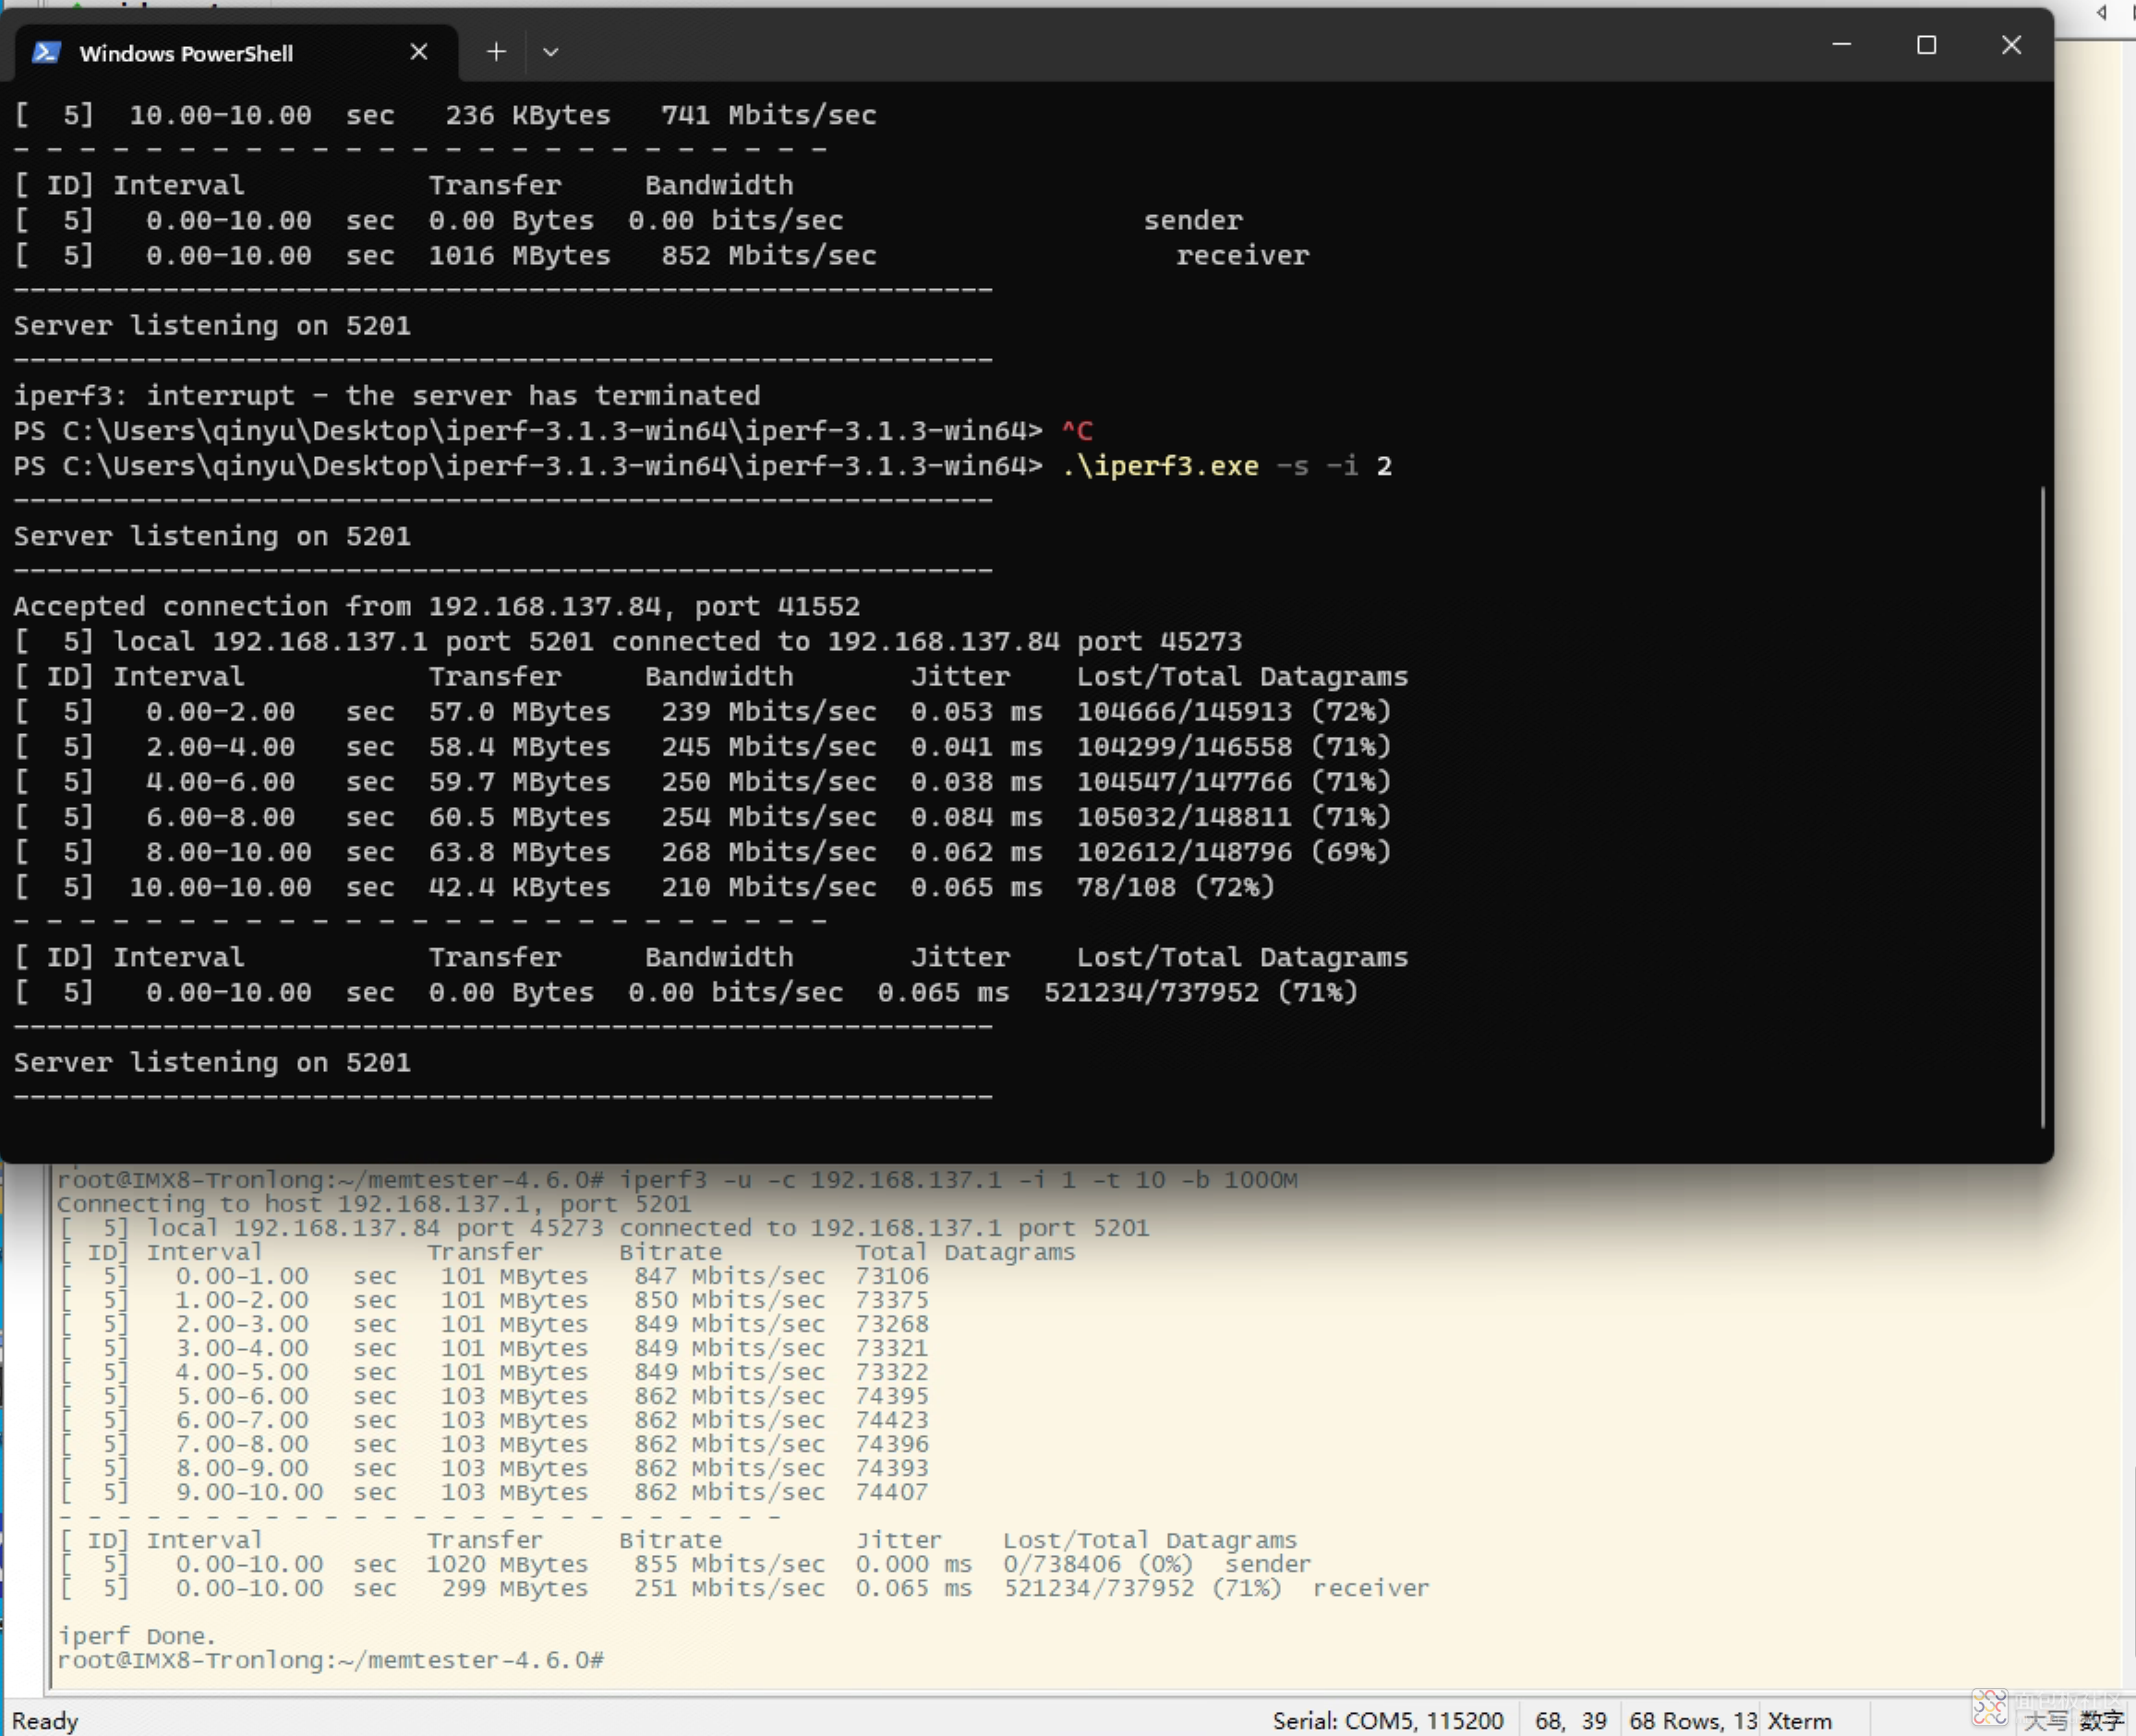The image size is (2136, 1736).
Task: Click the ".\iperf3.exe" command text
Action: click(x=1160, y=466)
